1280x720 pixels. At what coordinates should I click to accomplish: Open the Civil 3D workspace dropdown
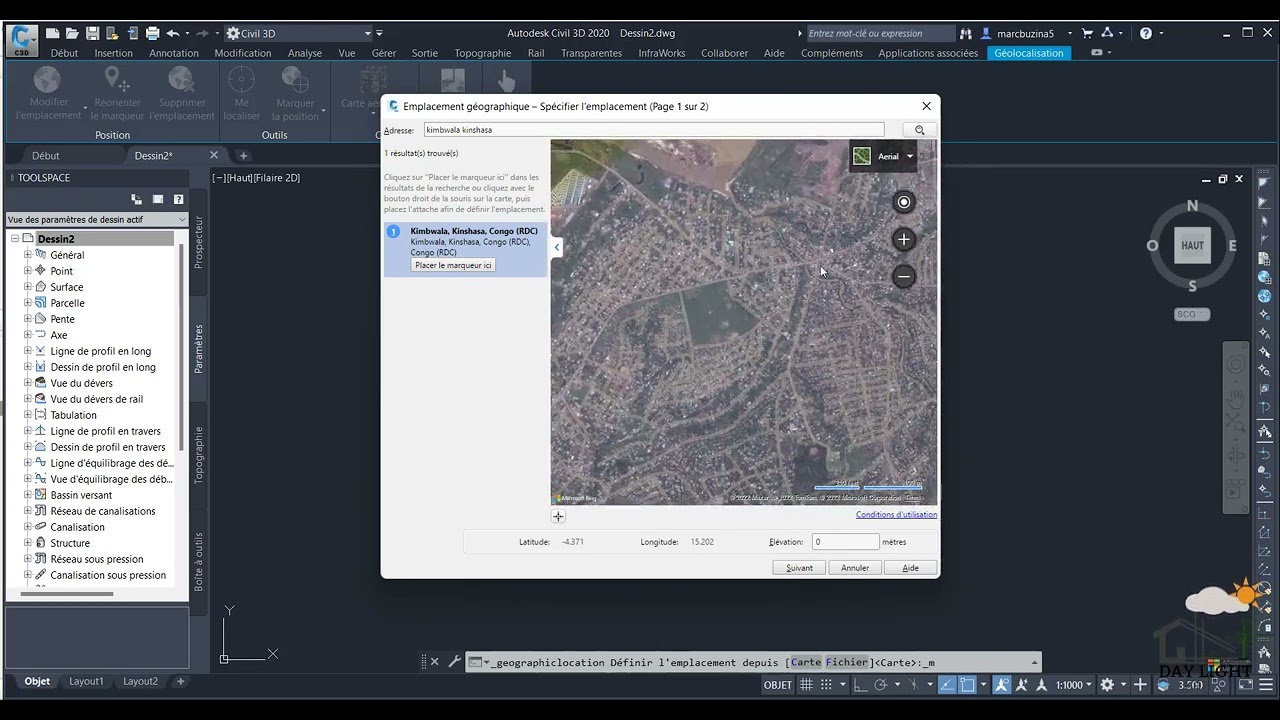click(x=300, y=33)
